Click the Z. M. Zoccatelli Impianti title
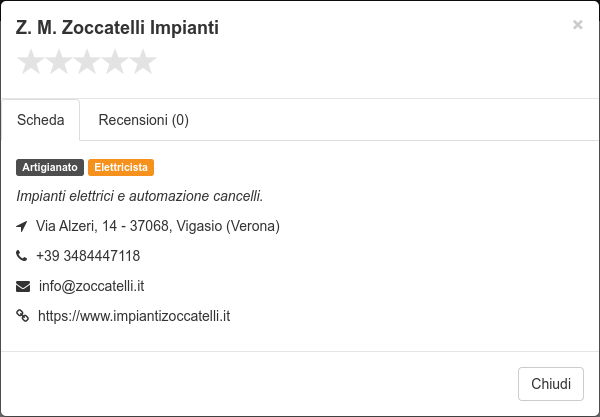Viewport: 600px width, 417px height. click(x=117, y=28)
